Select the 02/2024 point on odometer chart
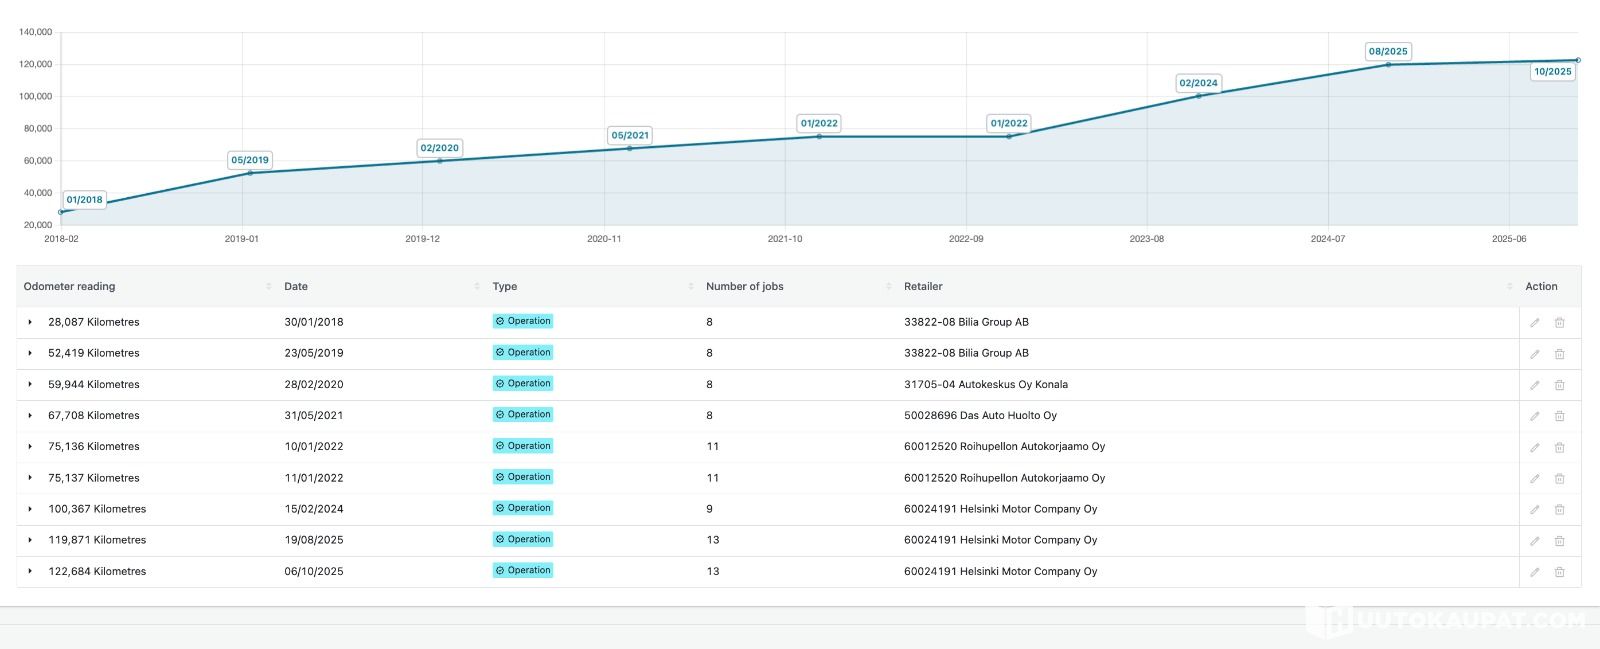This screenshot has height=649, width=1600. click(1198, 95)
